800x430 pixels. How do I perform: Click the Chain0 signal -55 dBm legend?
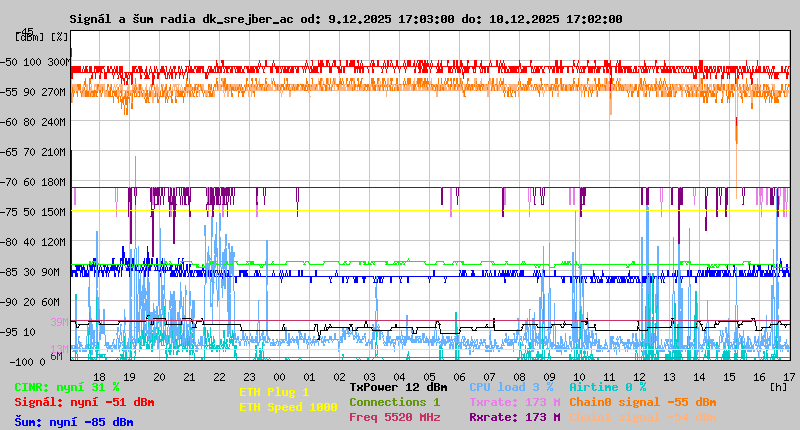pos(642,402)
